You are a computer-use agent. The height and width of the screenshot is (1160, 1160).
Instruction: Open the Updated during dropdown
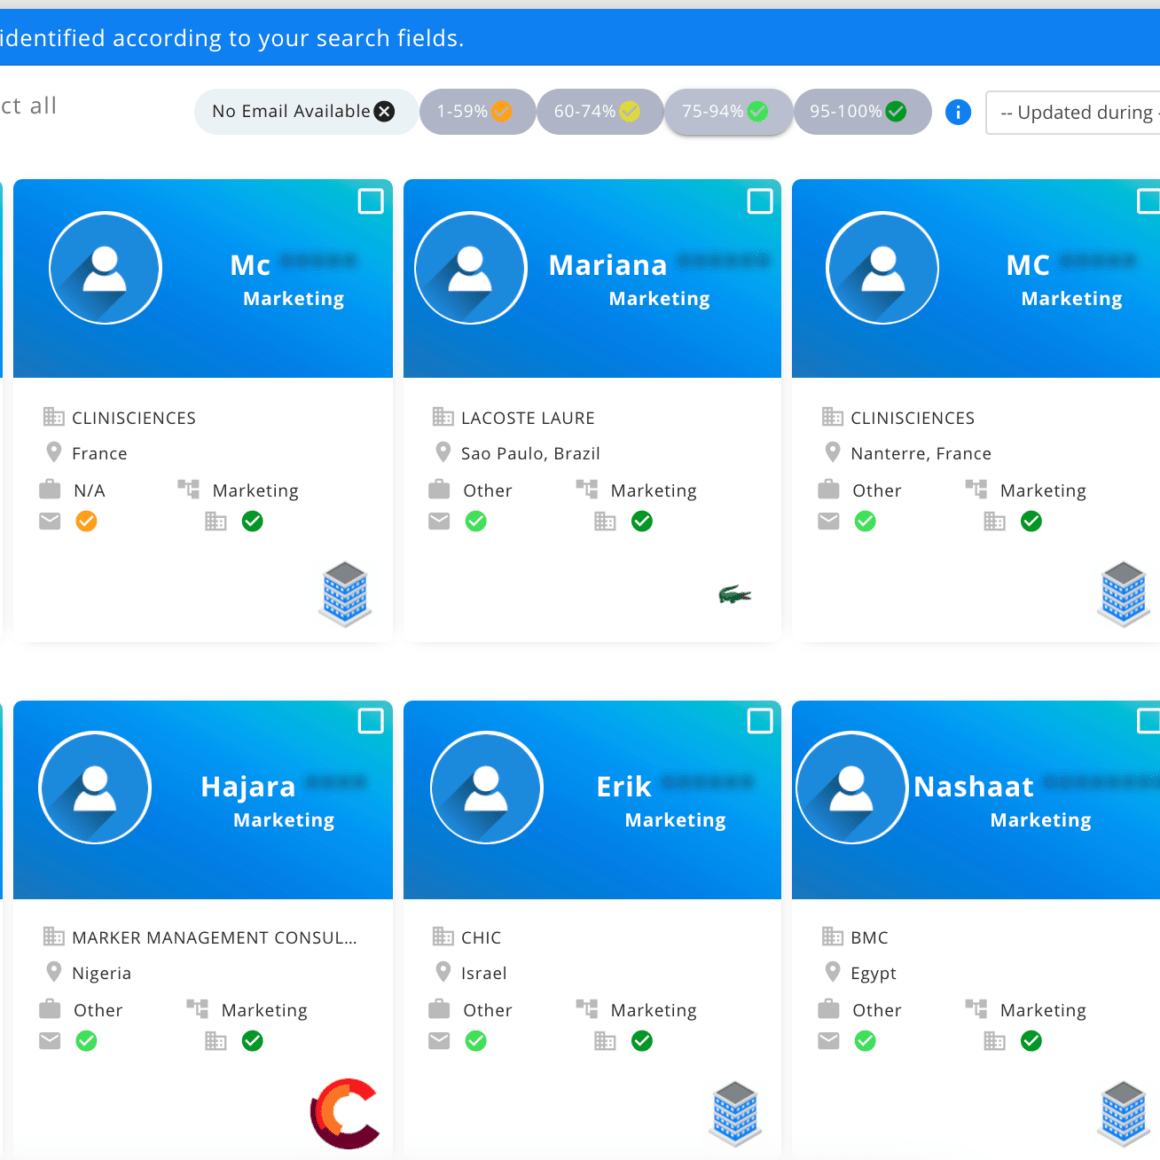coord(1075,112)
